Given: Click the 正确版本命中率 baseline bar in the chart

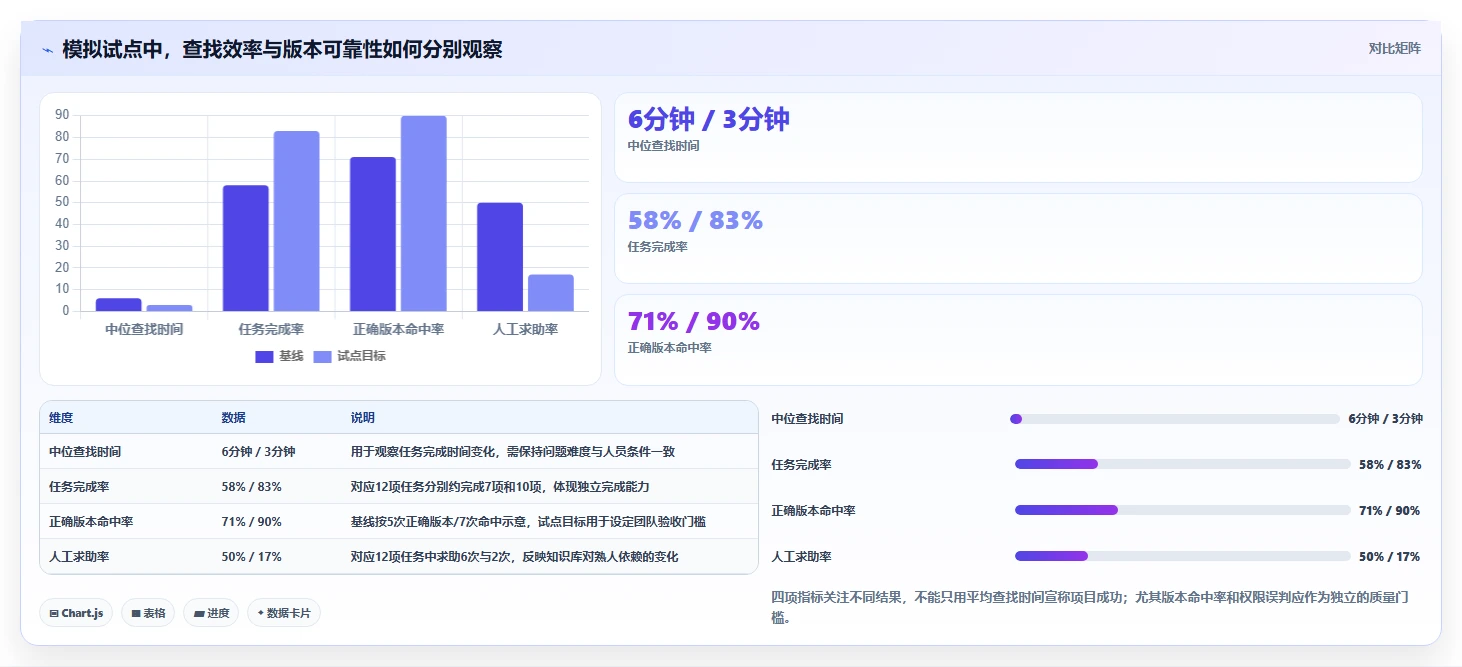Looking at the screenshot, I should tap(373, 234).
